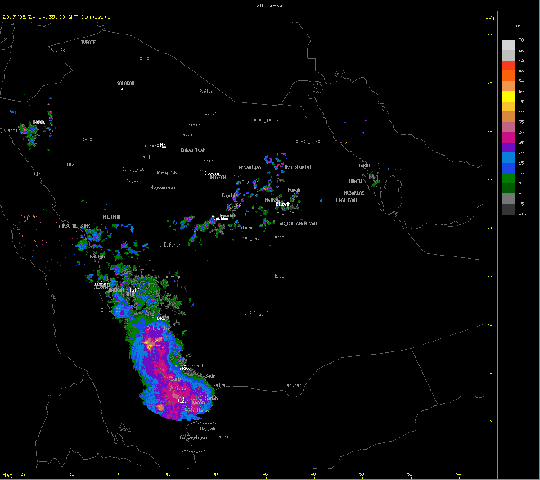Select the light blue legend swatch
This screenshot has width=540, height=480.
coord(508,158)
